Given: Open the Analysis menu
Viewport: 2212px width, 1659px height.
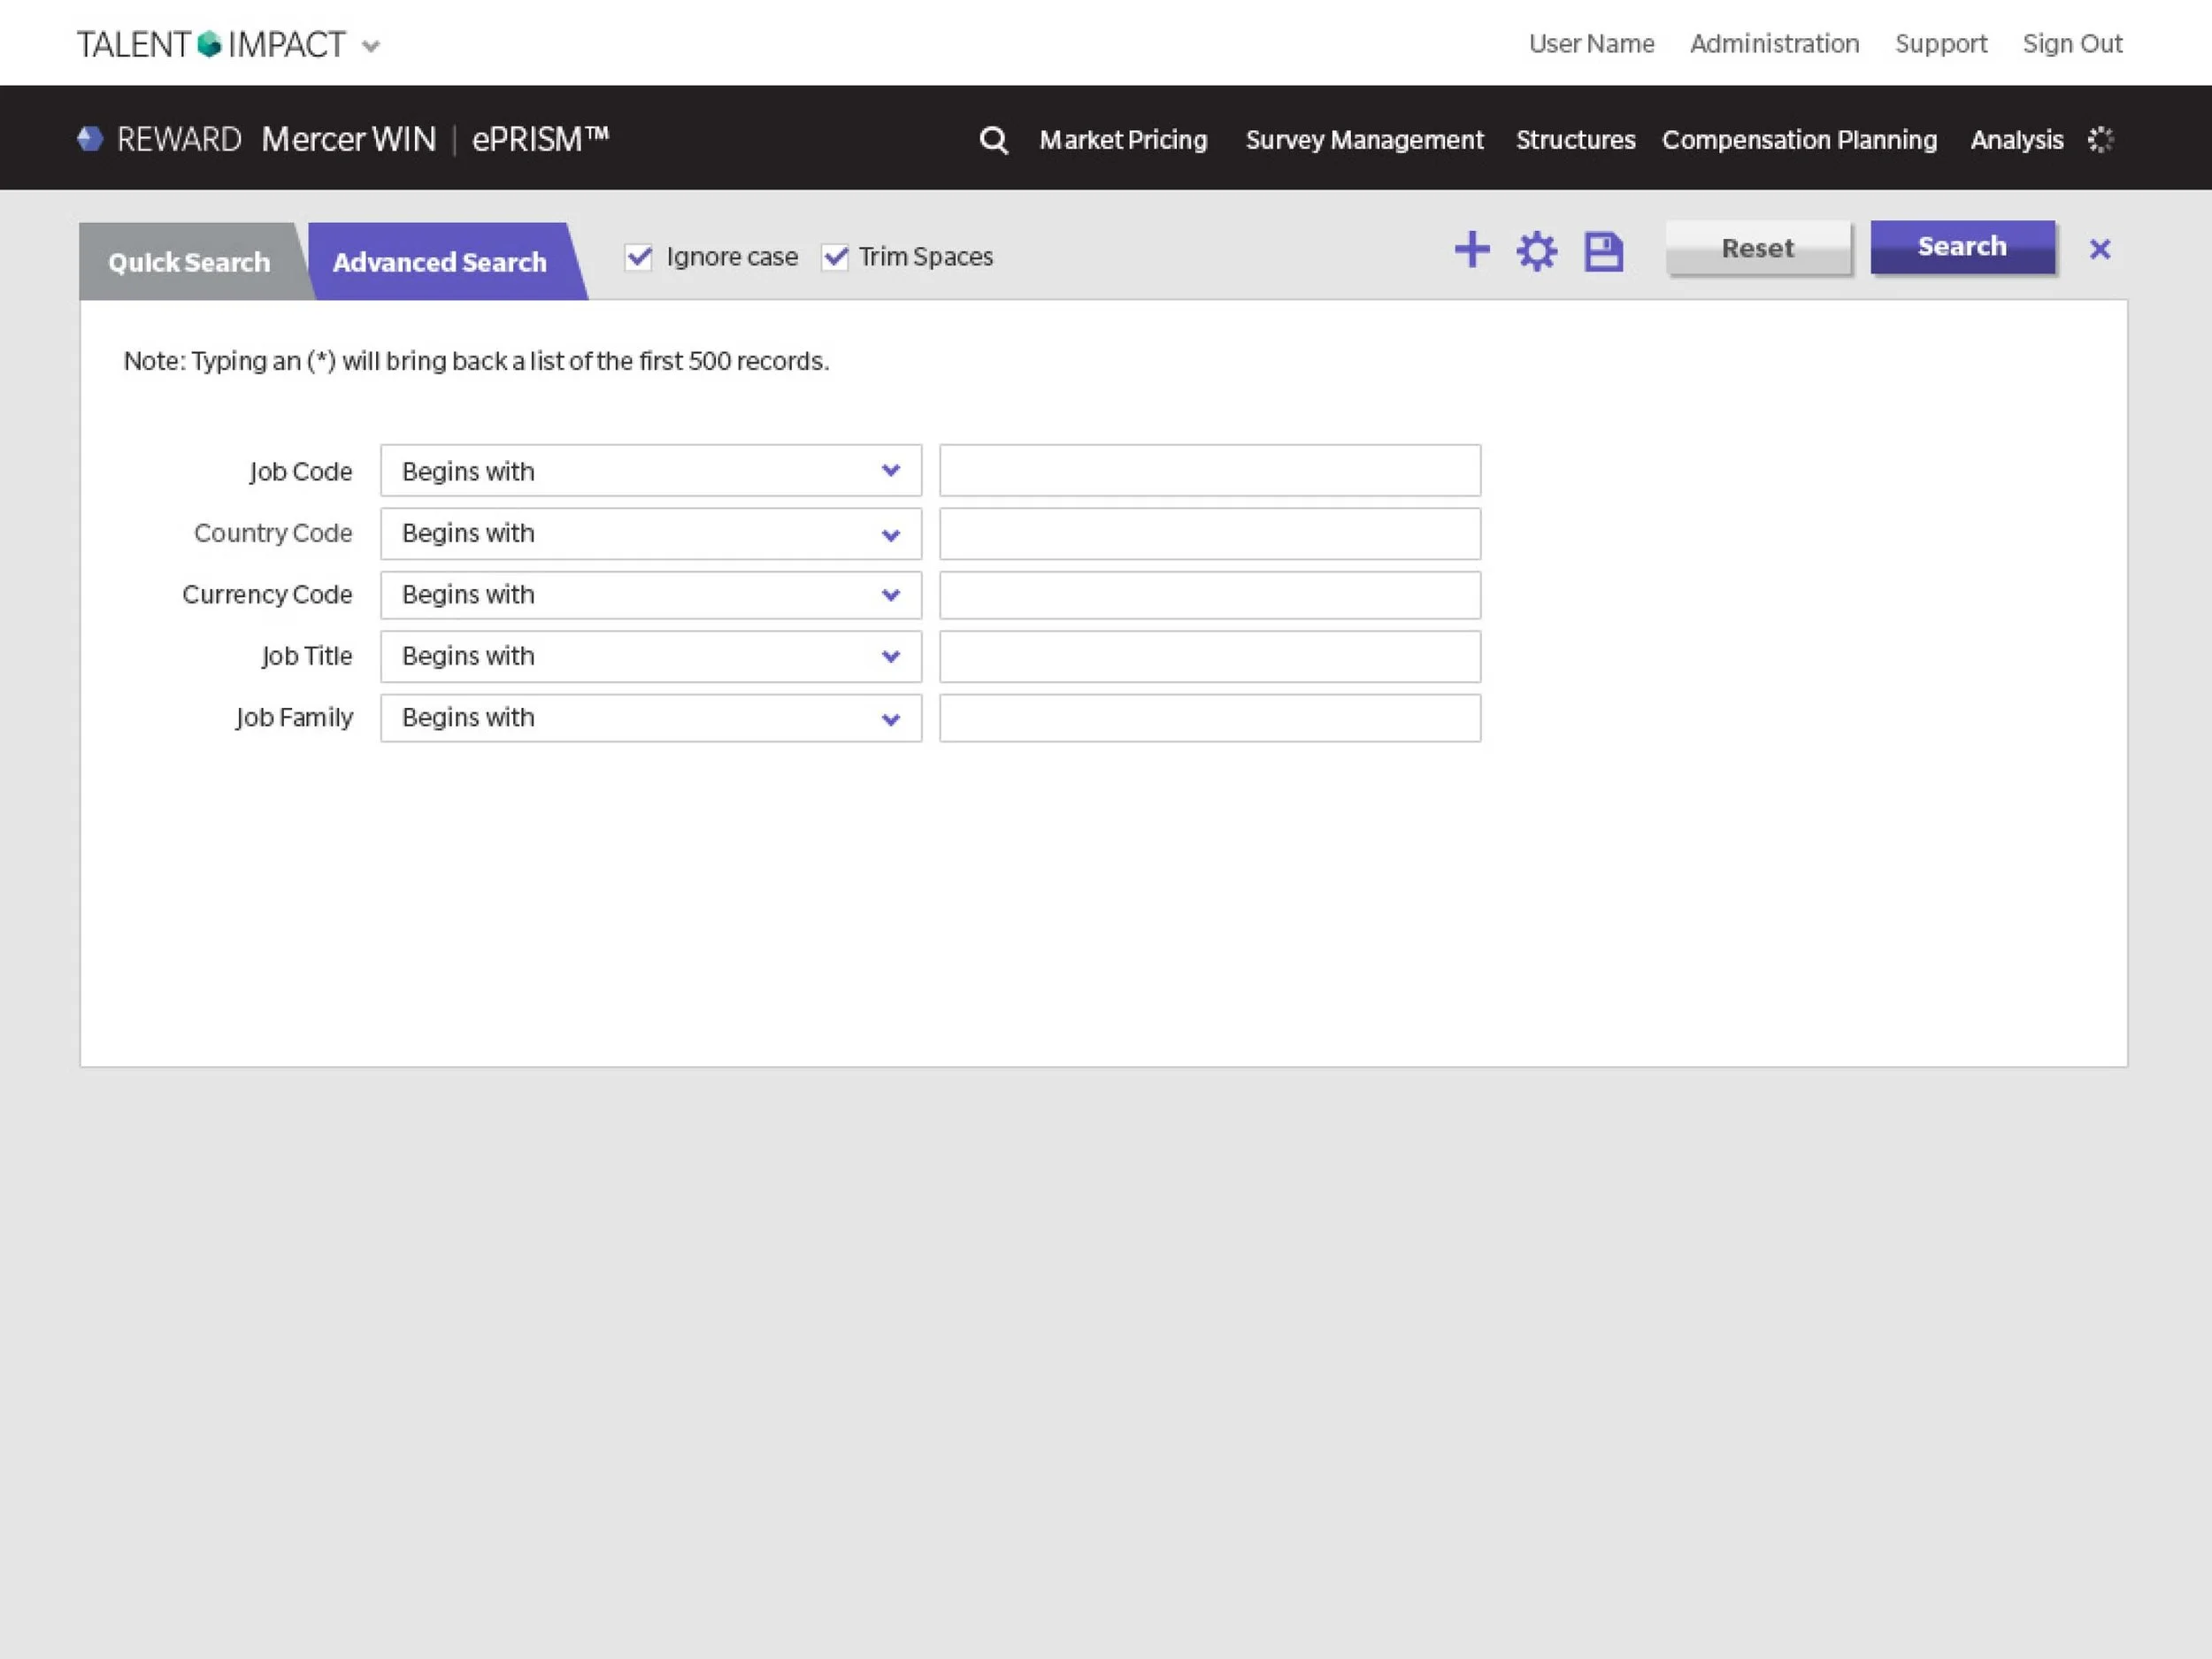Looking at the screenshot, I should (2016, 140).
